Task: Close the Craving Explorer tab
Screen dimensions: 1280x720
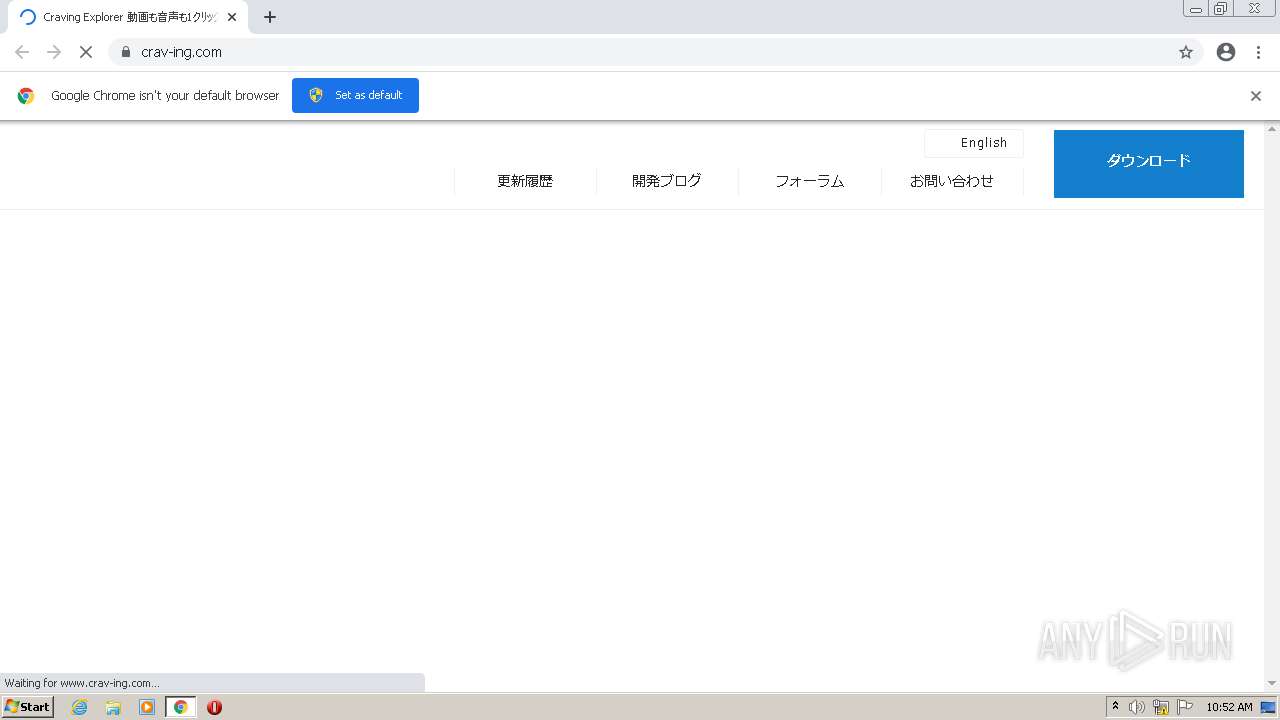Action: click(x=232, y=17)
